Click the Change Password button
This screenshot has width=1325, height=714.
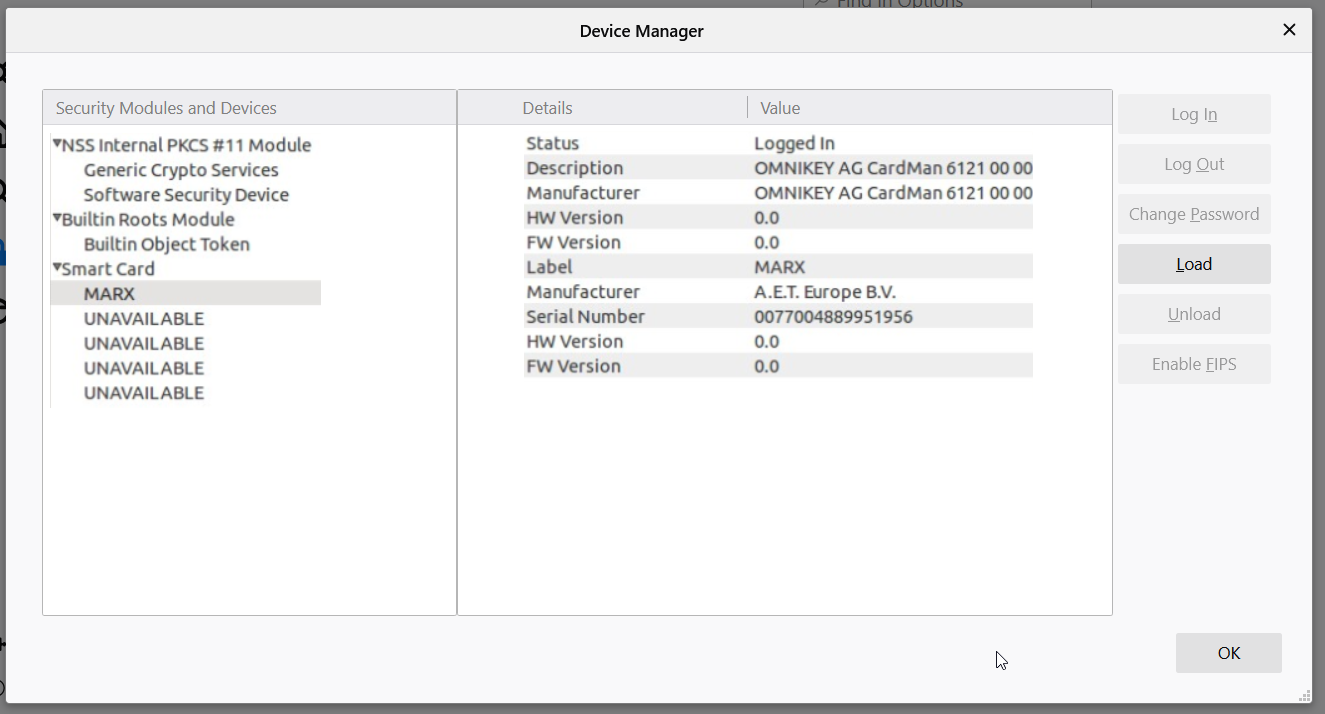pos(1194,214)
